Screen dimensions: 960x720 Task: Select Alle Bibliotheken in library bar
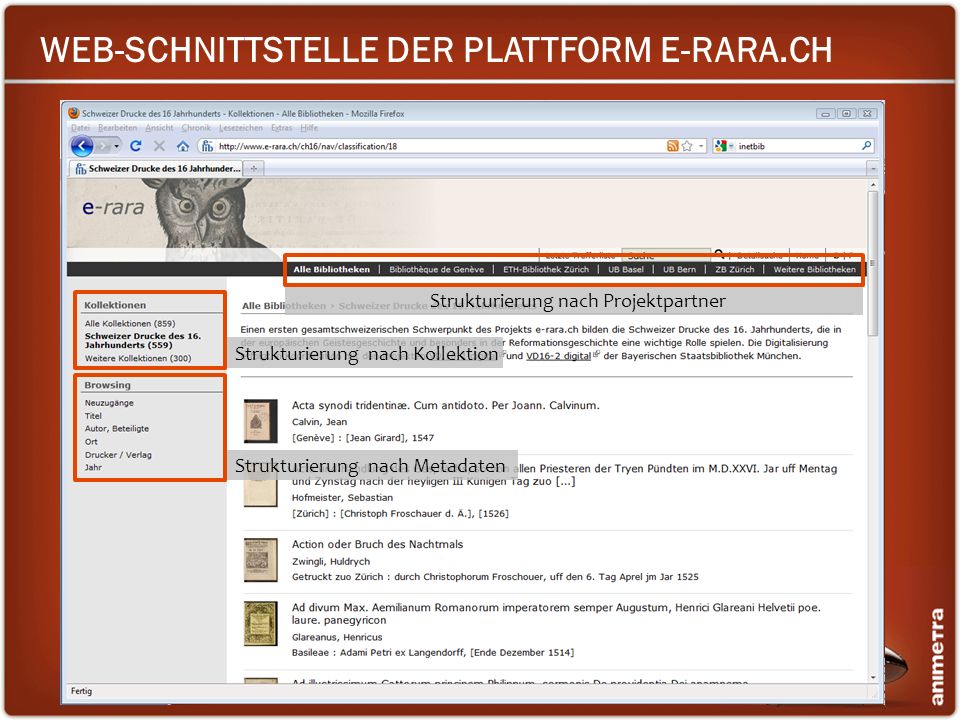pyautogui.click(x=331, y=269)
